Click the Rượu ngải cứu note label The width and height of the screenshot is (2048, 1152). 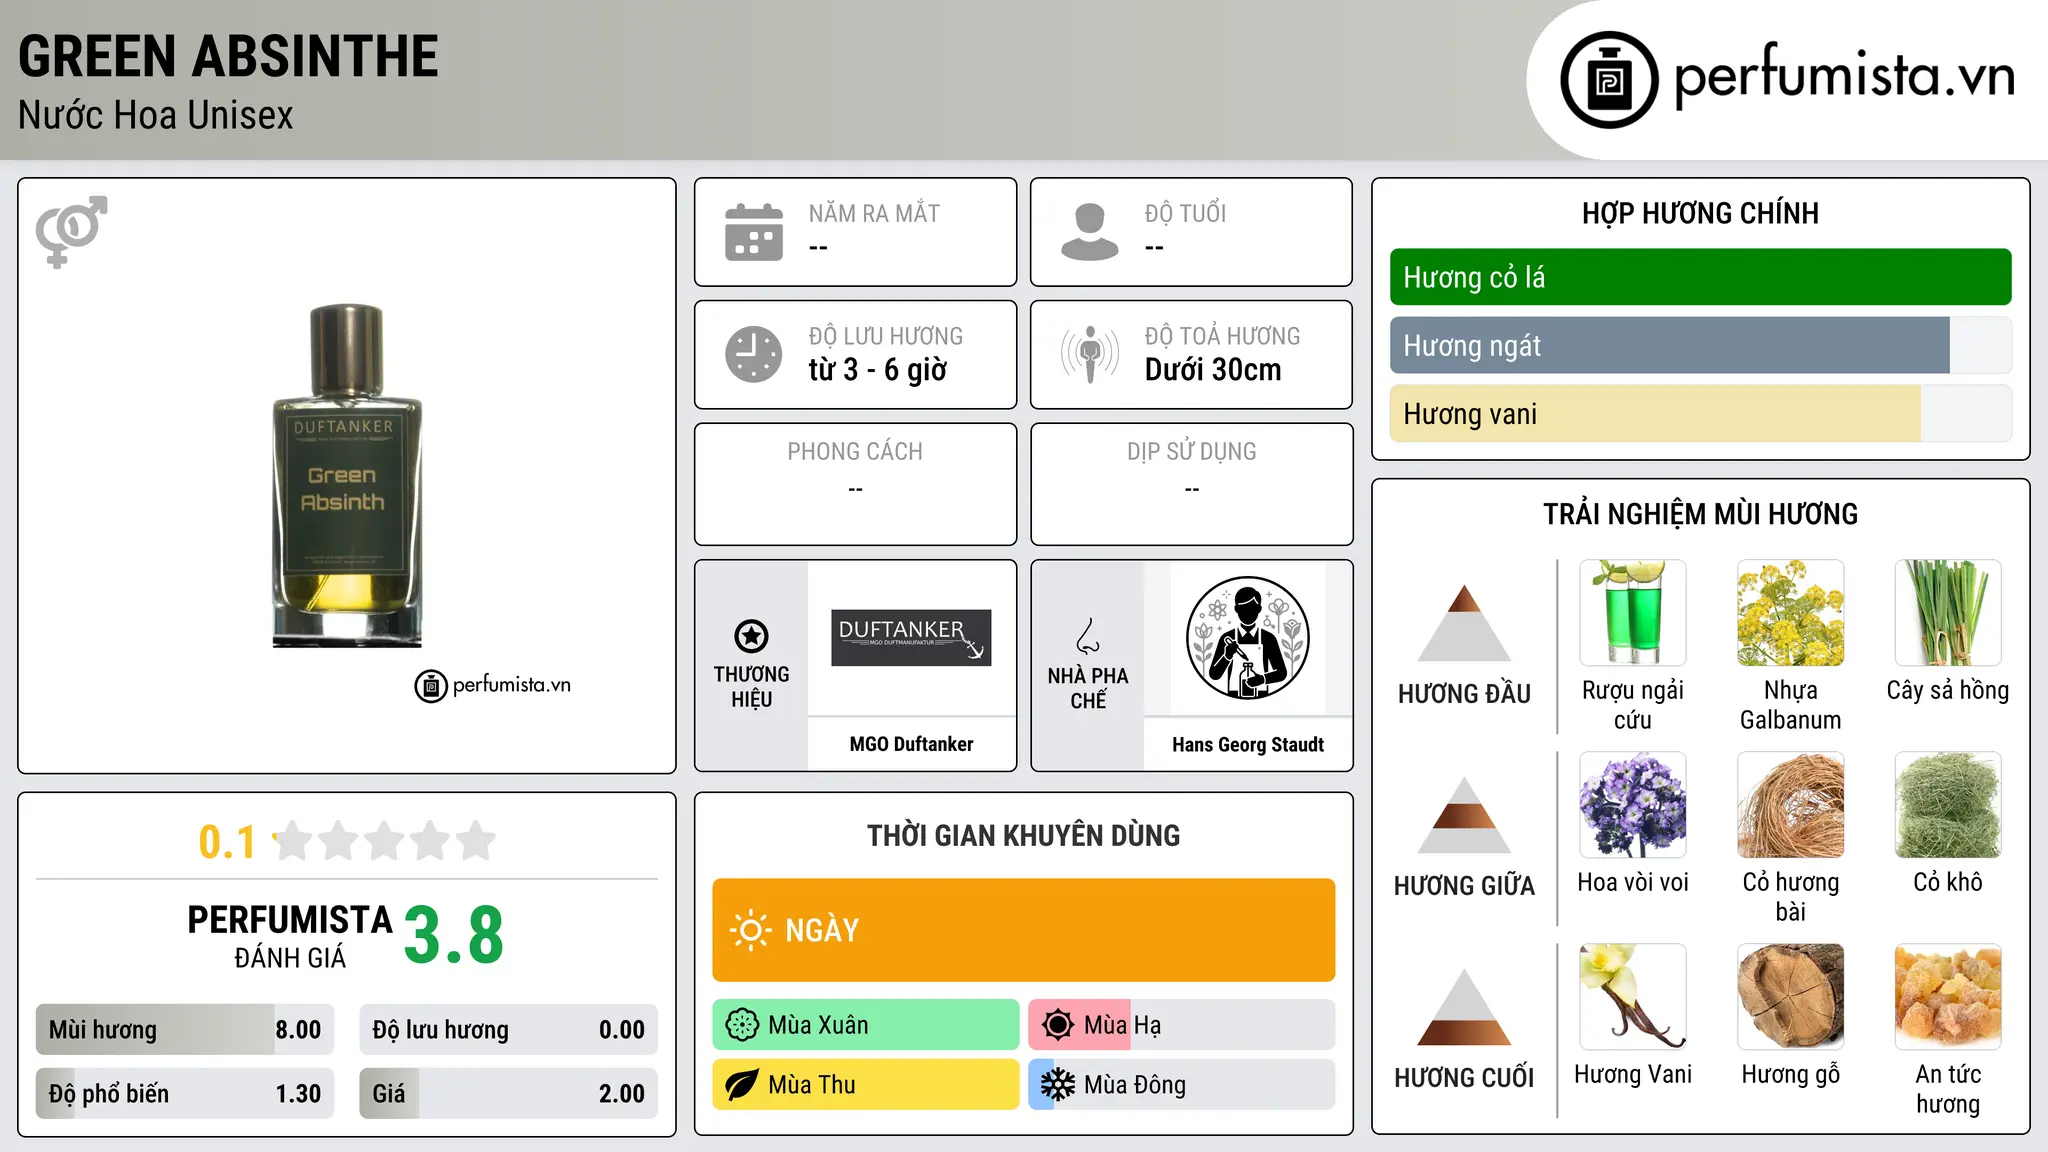tap(1633, 705)
